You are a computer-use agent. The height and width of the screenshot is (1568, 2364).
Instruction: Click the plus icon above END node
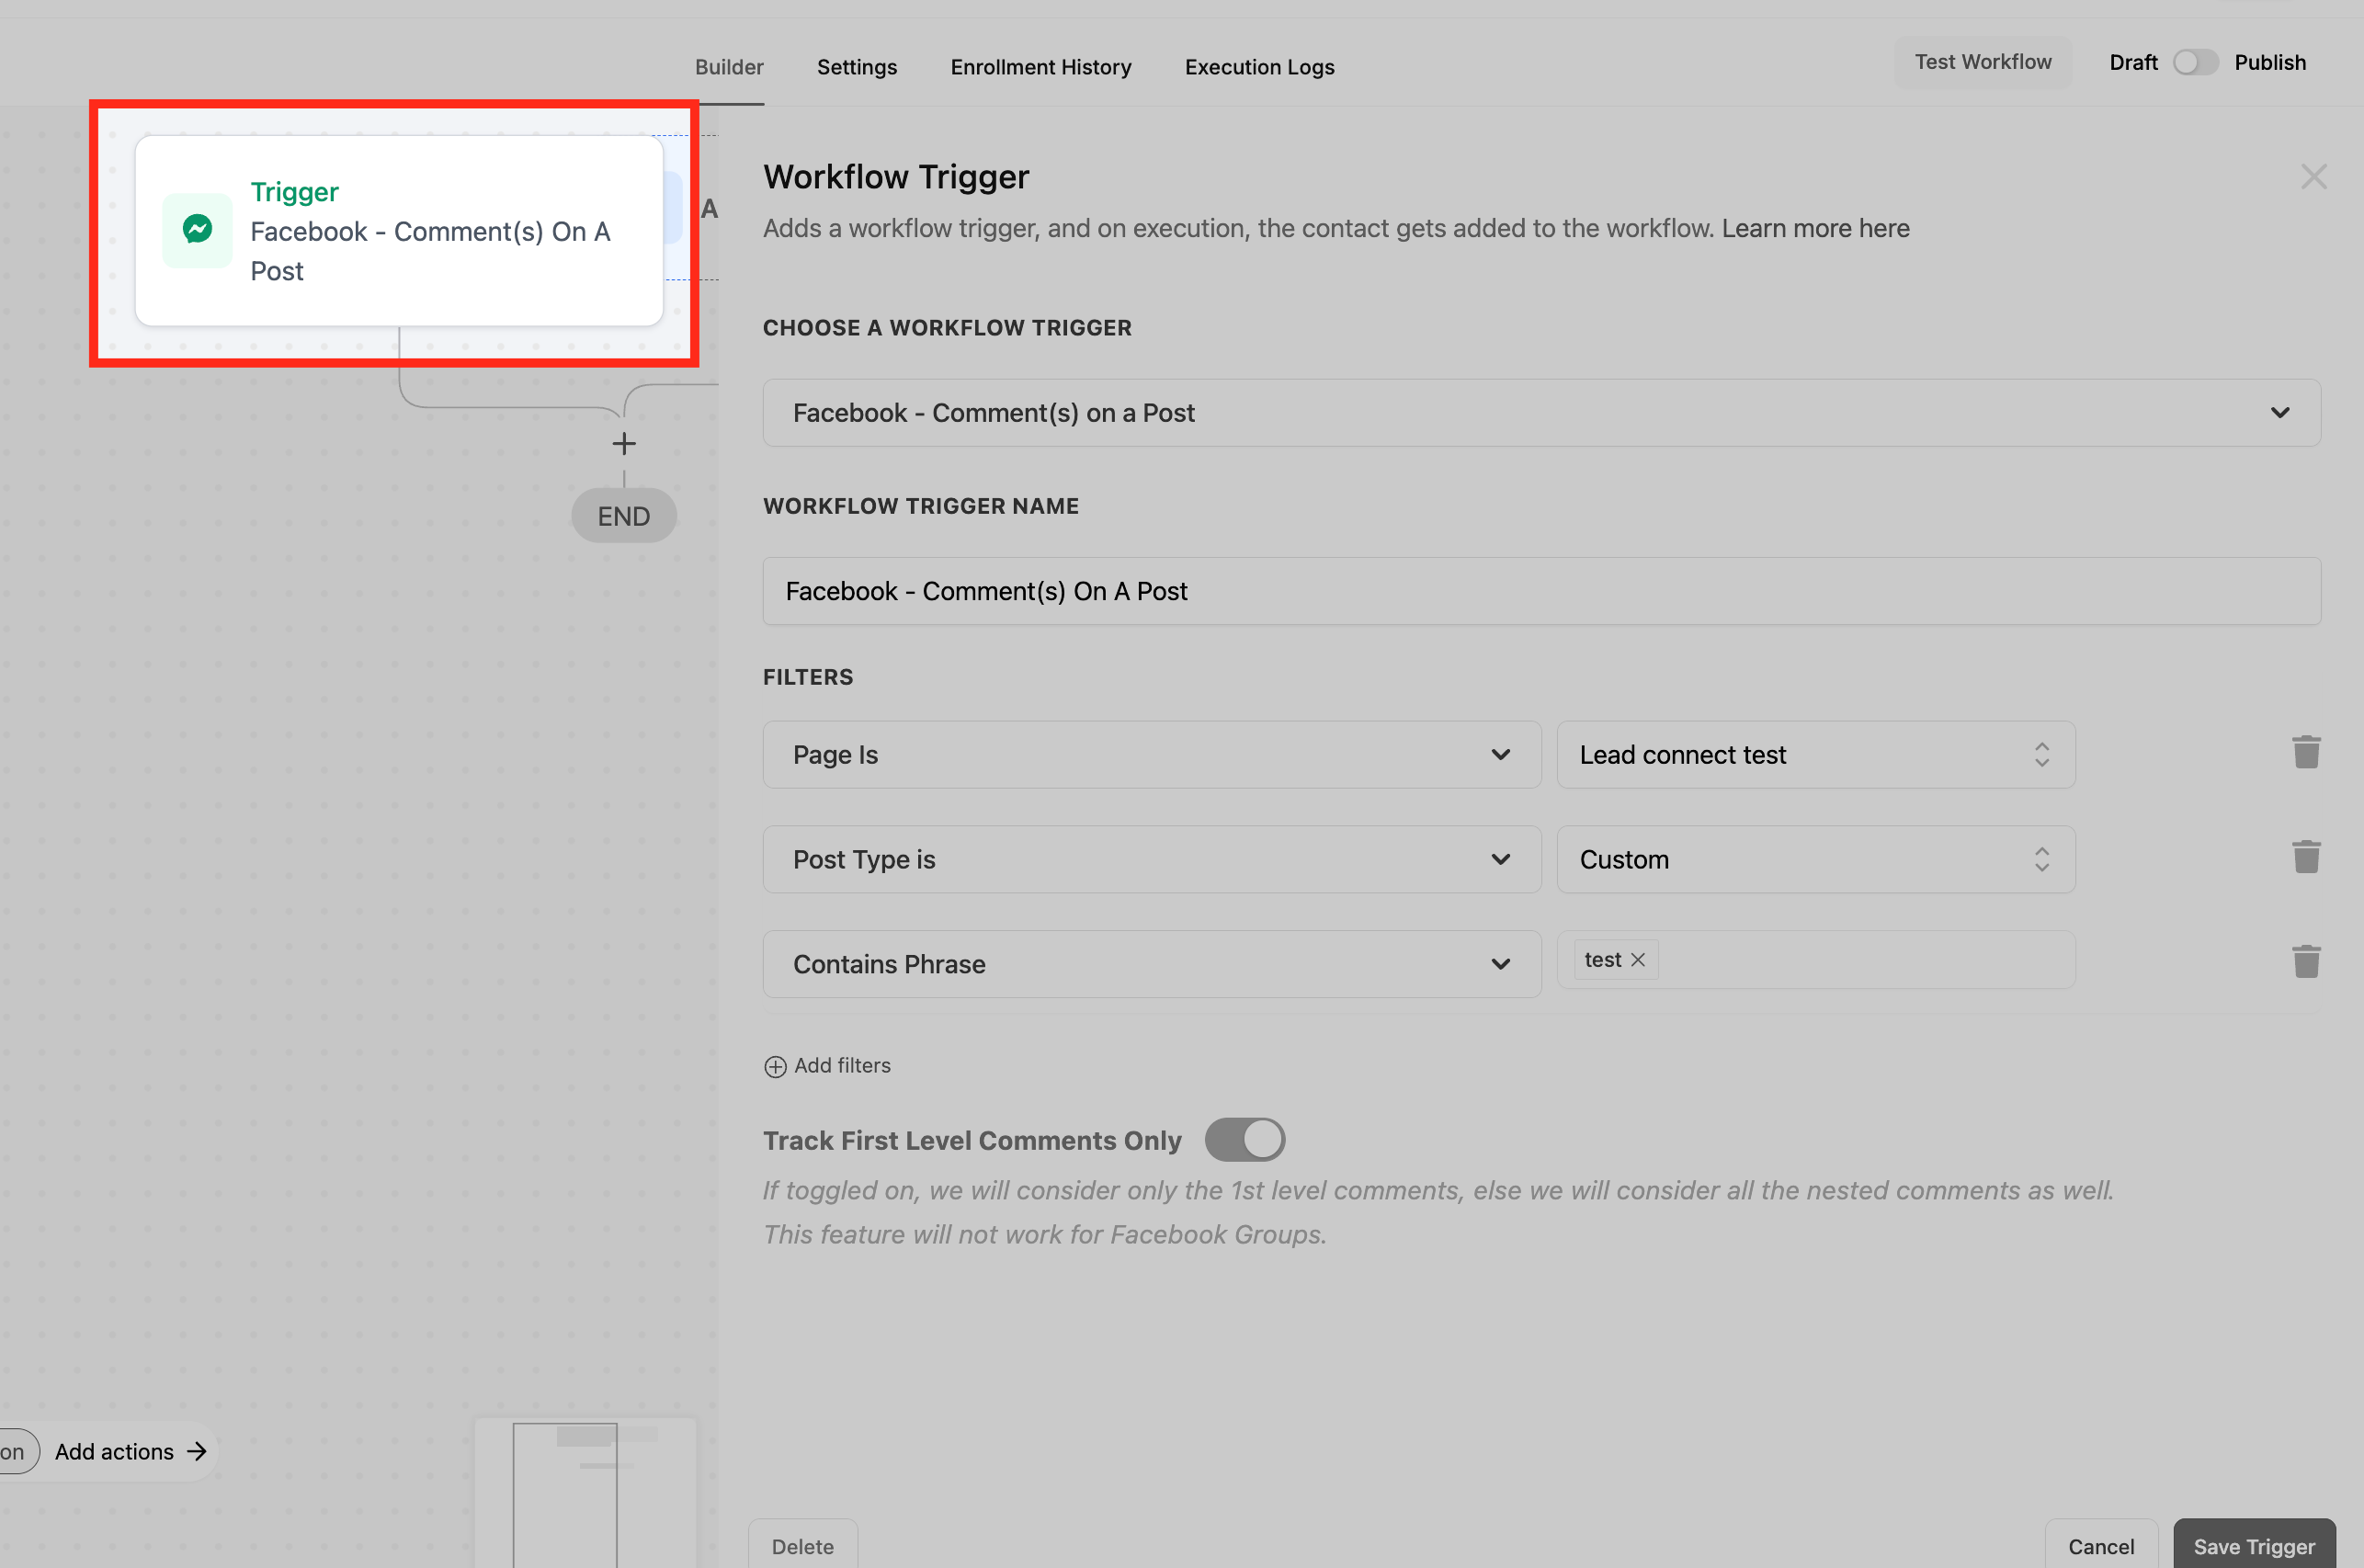624,444
